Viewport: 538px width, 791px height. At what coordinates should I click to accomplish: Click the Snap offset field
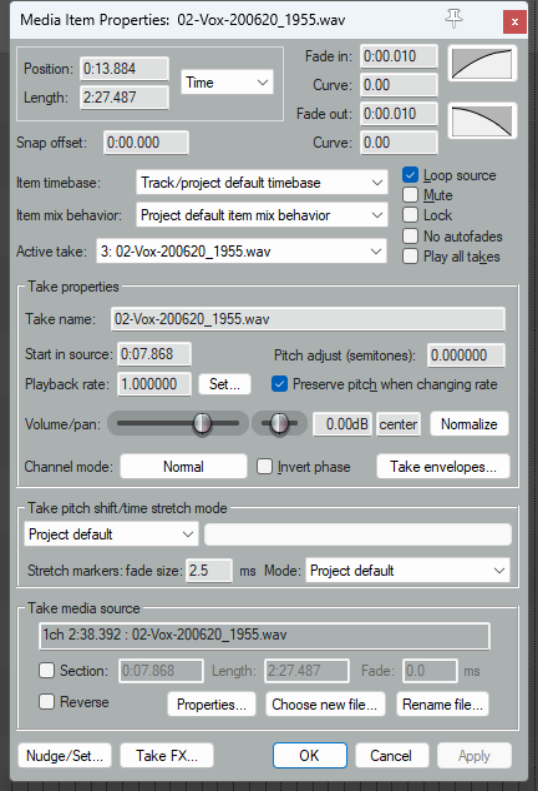146,143
